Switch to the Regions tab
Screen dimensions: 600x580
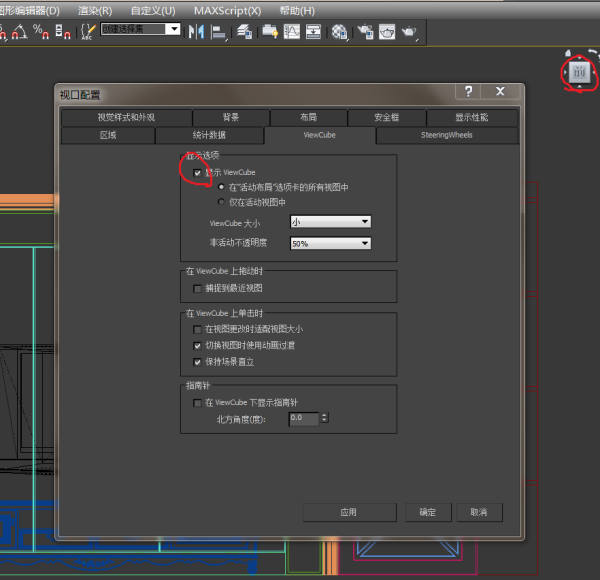pos(108,135)
